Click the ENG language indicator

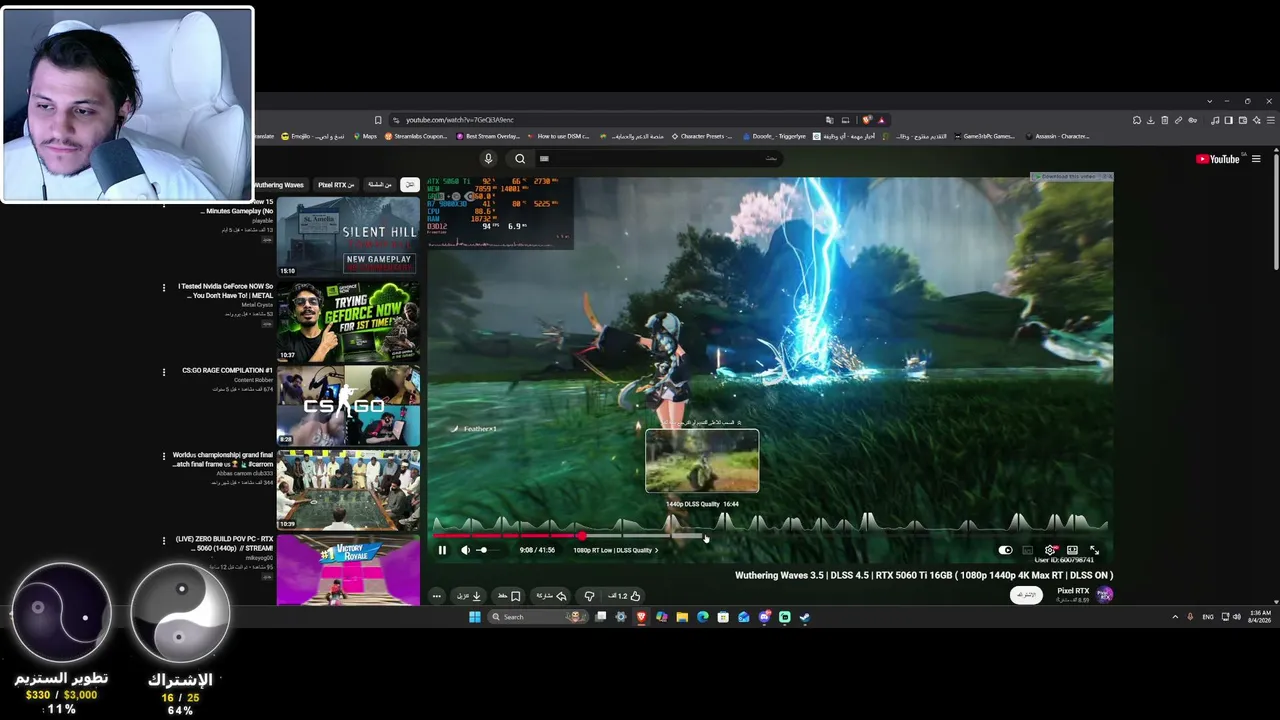tap(1208, 617)
